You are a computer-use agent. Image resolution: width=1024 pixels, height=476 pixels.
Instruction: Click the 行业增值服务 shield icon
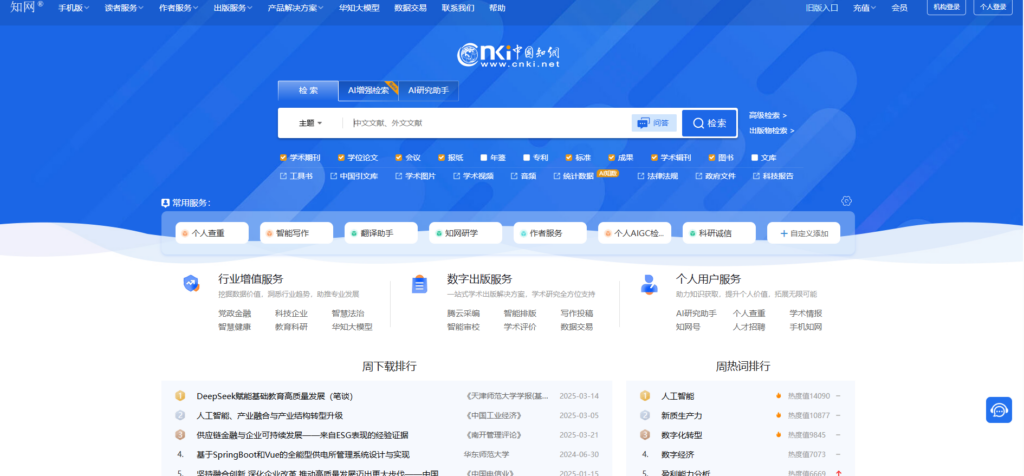191,283
